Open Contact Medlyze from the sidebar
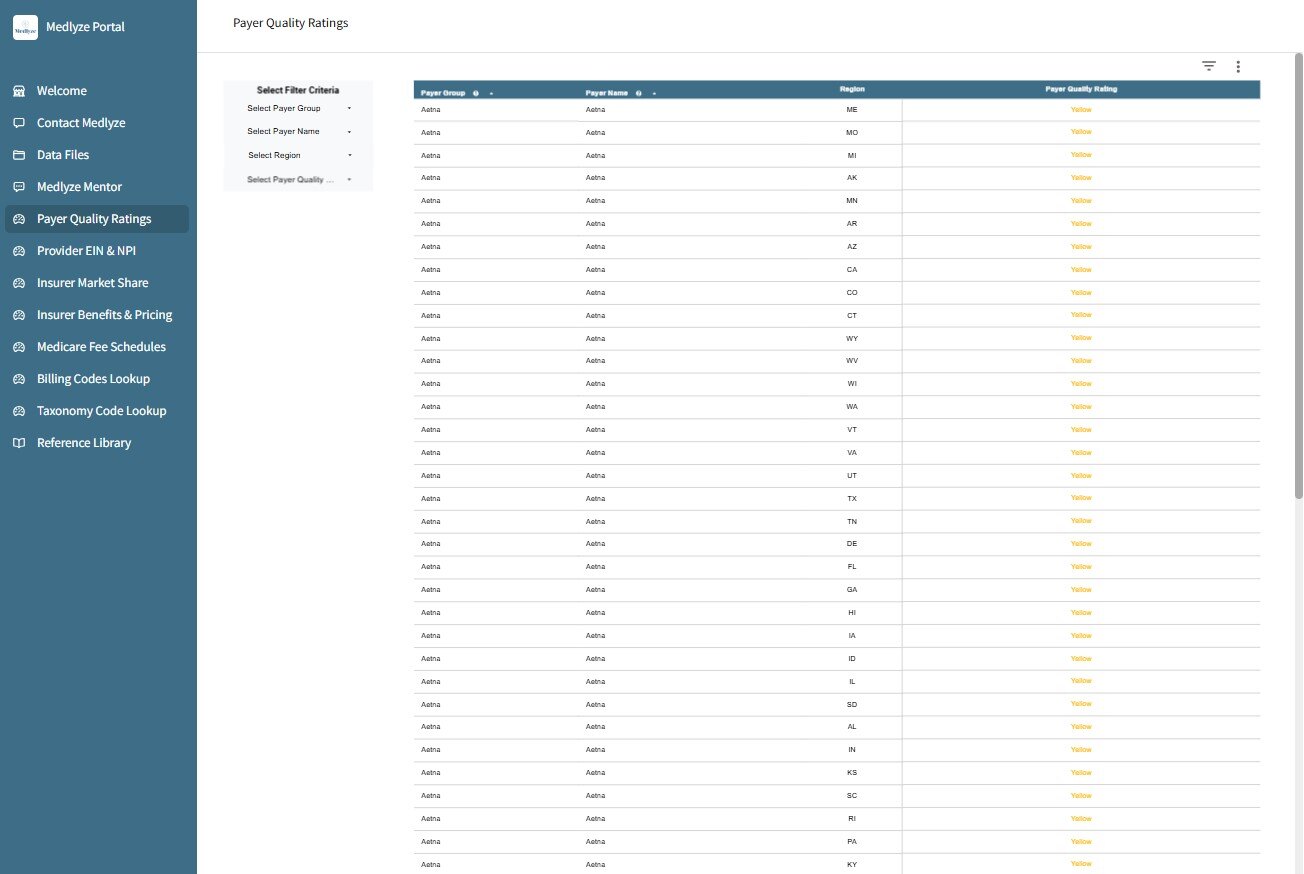This screenshot has width=1304, height=874. pos(98,123)
